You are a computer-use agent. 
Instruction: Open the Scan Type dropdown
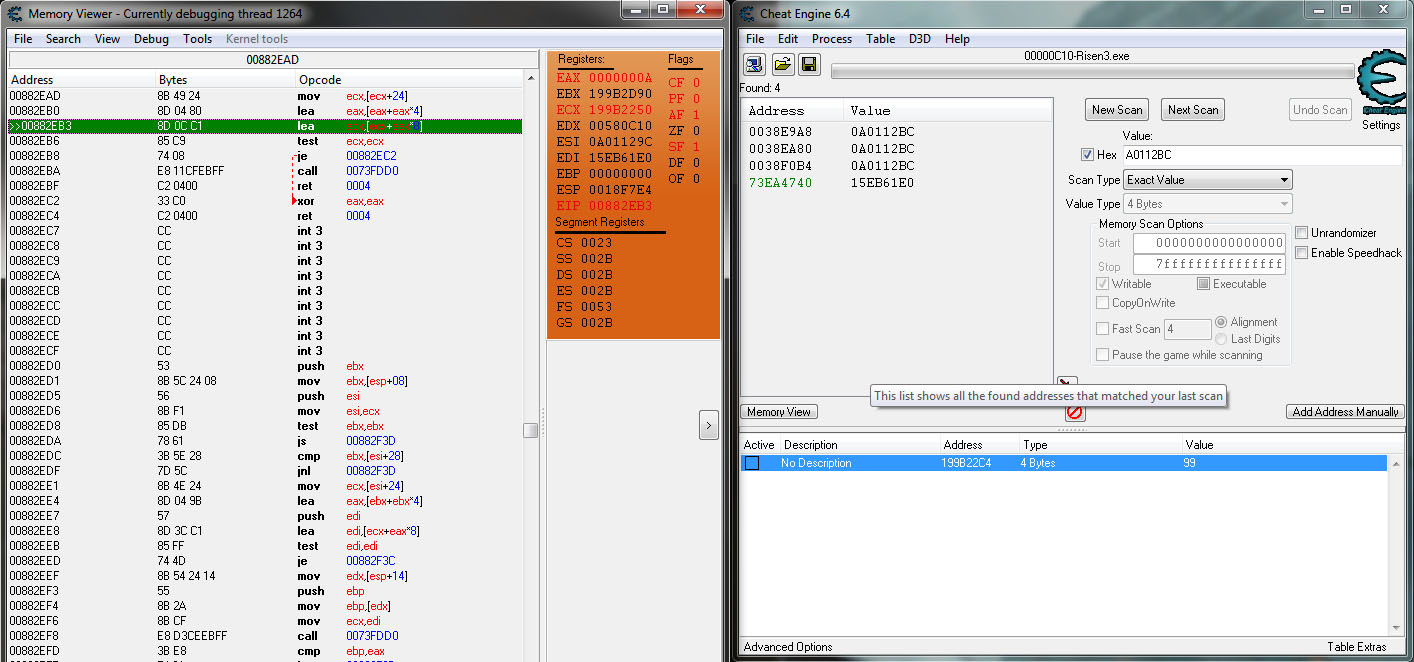coord(1207,180)
